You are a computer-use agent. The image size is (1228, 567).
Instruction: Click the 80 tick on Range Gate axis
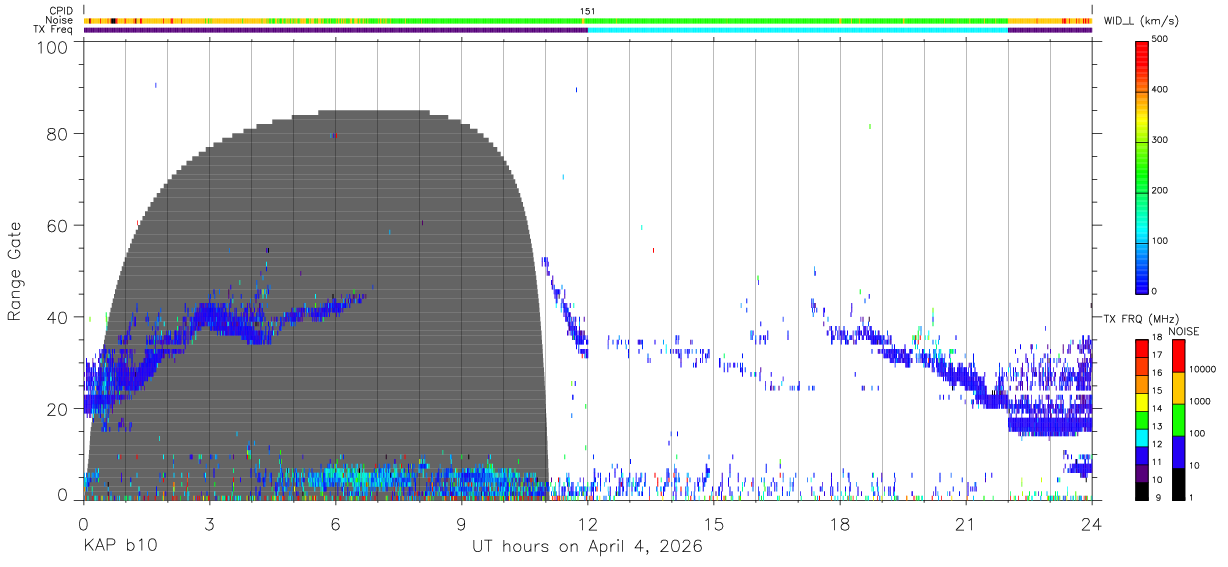click(x=57, y=133)
